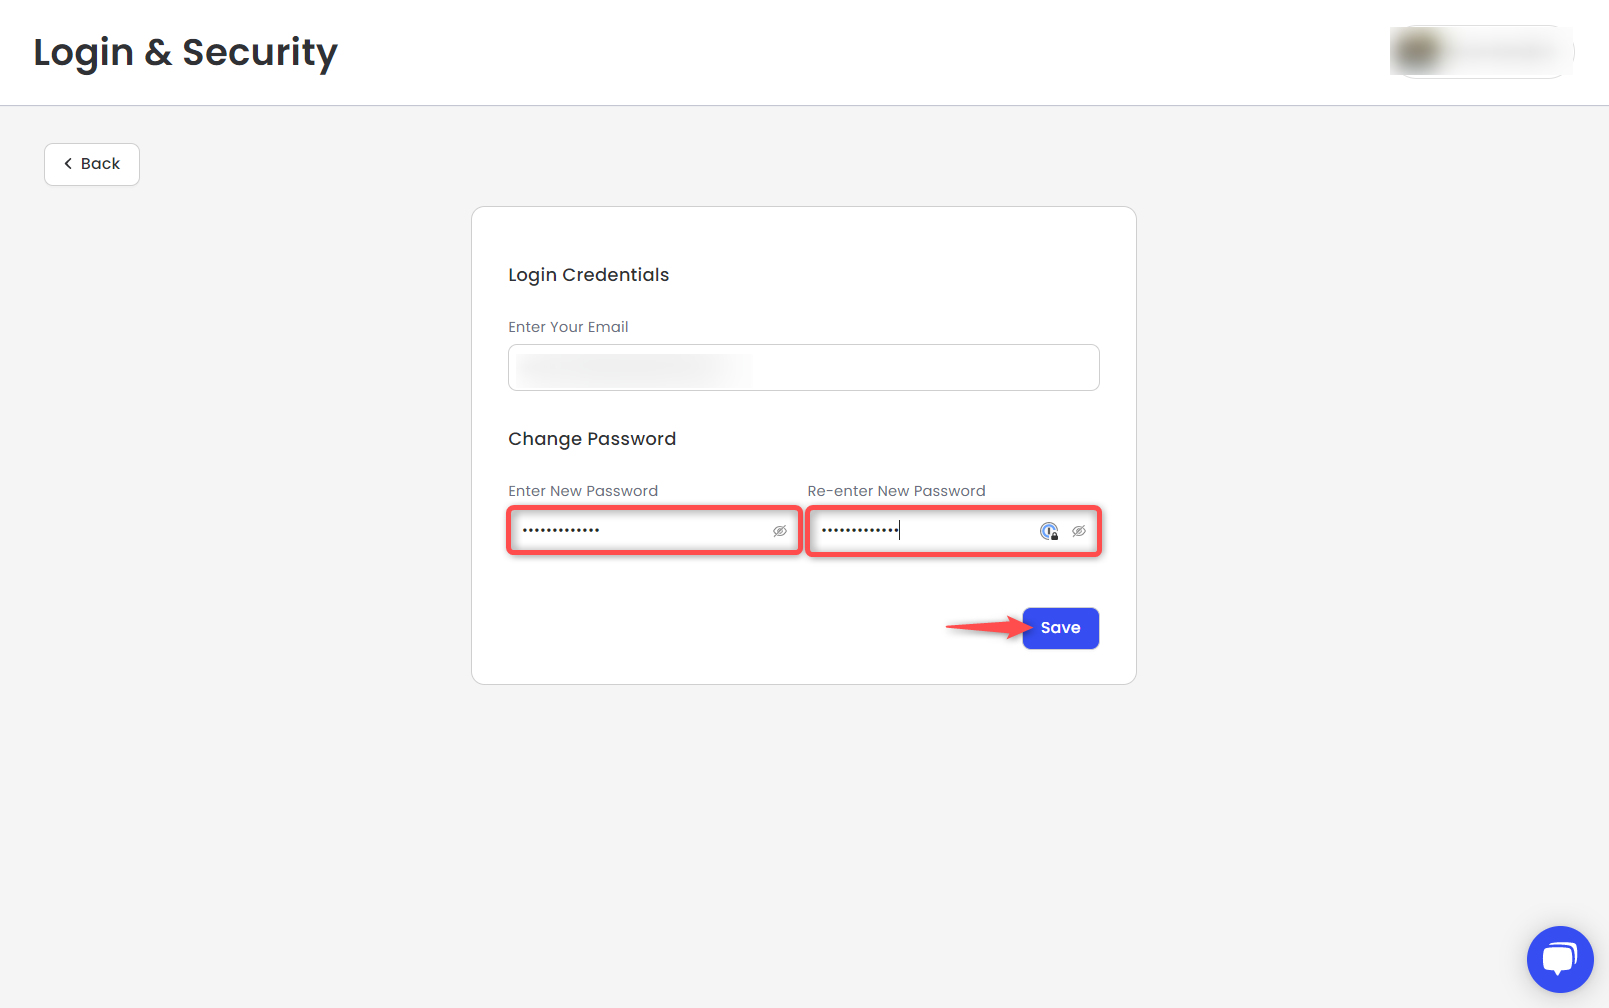Click the Enter New Password label
The width and height of the screenshot is (1609, 1008).
[583, 491]
